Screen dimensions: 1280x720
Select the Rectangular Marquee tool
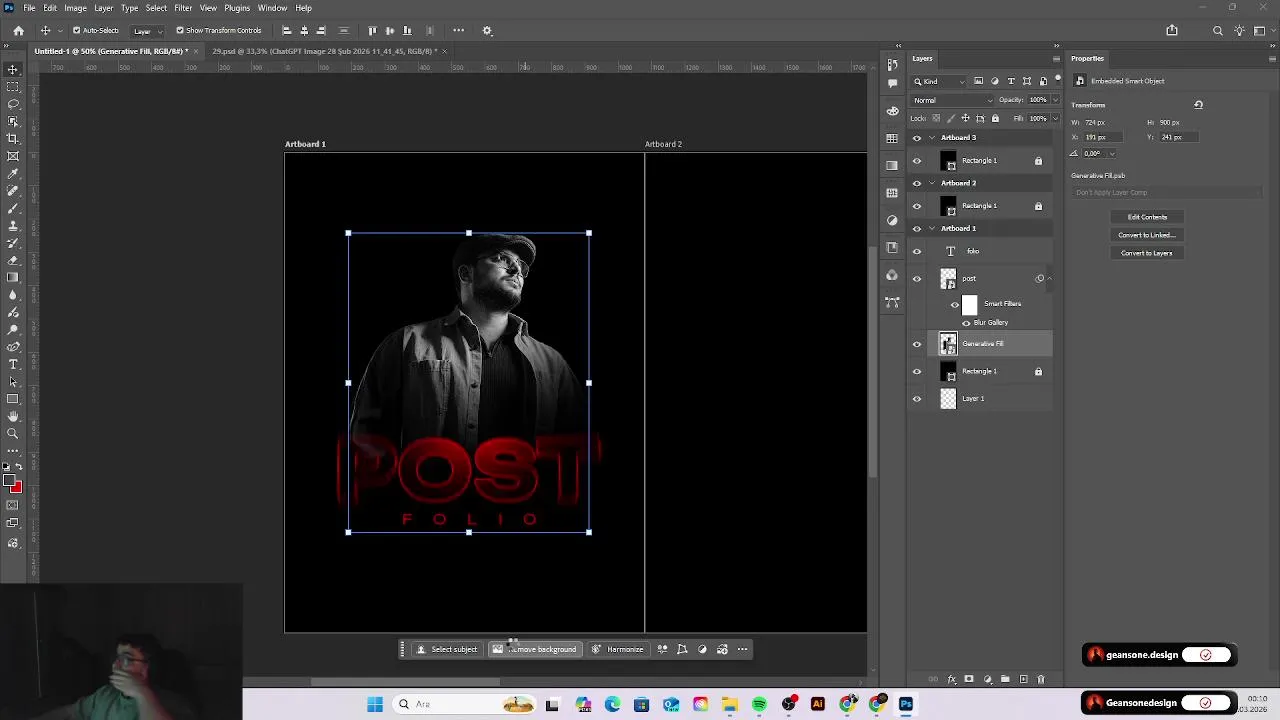[13, 87]
